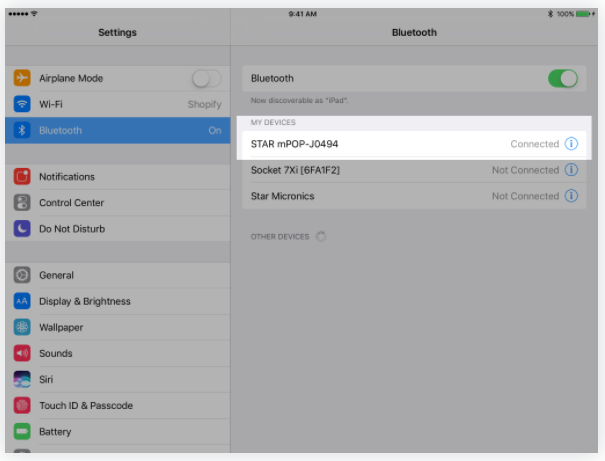Click the Display & Brightness AA icon
The width and height of the screenshot is (605, 461).
coord(22,301)
